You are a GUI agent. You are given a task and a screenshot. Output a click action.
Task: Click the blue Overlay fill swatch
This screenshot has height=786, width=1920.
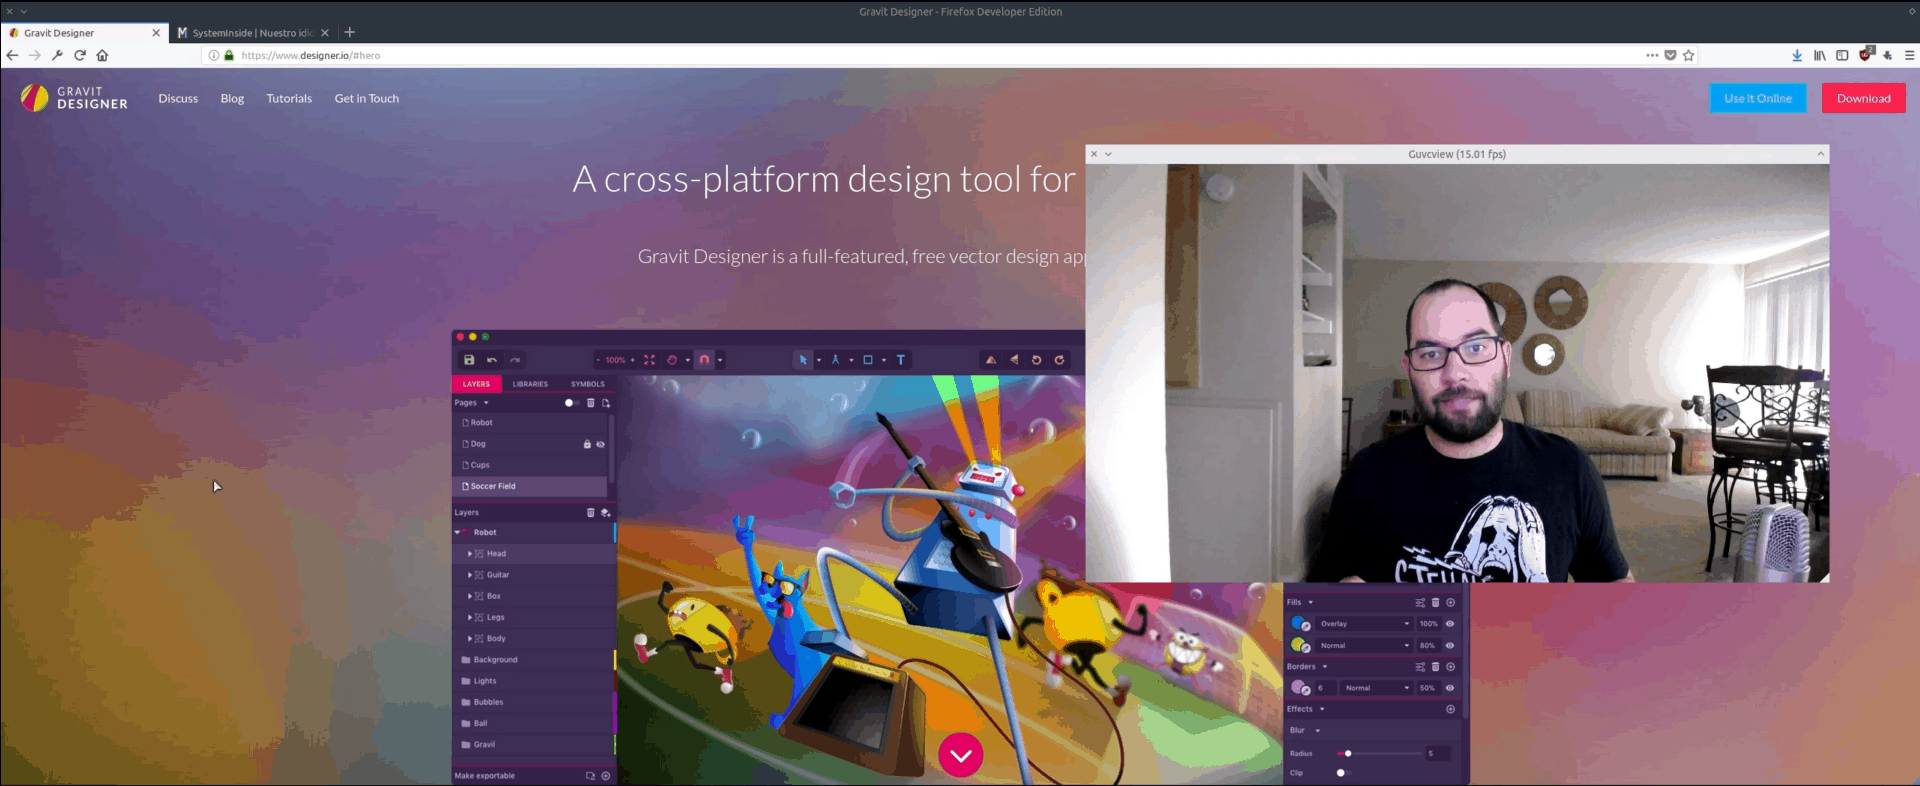click(x=1299, y=623)
